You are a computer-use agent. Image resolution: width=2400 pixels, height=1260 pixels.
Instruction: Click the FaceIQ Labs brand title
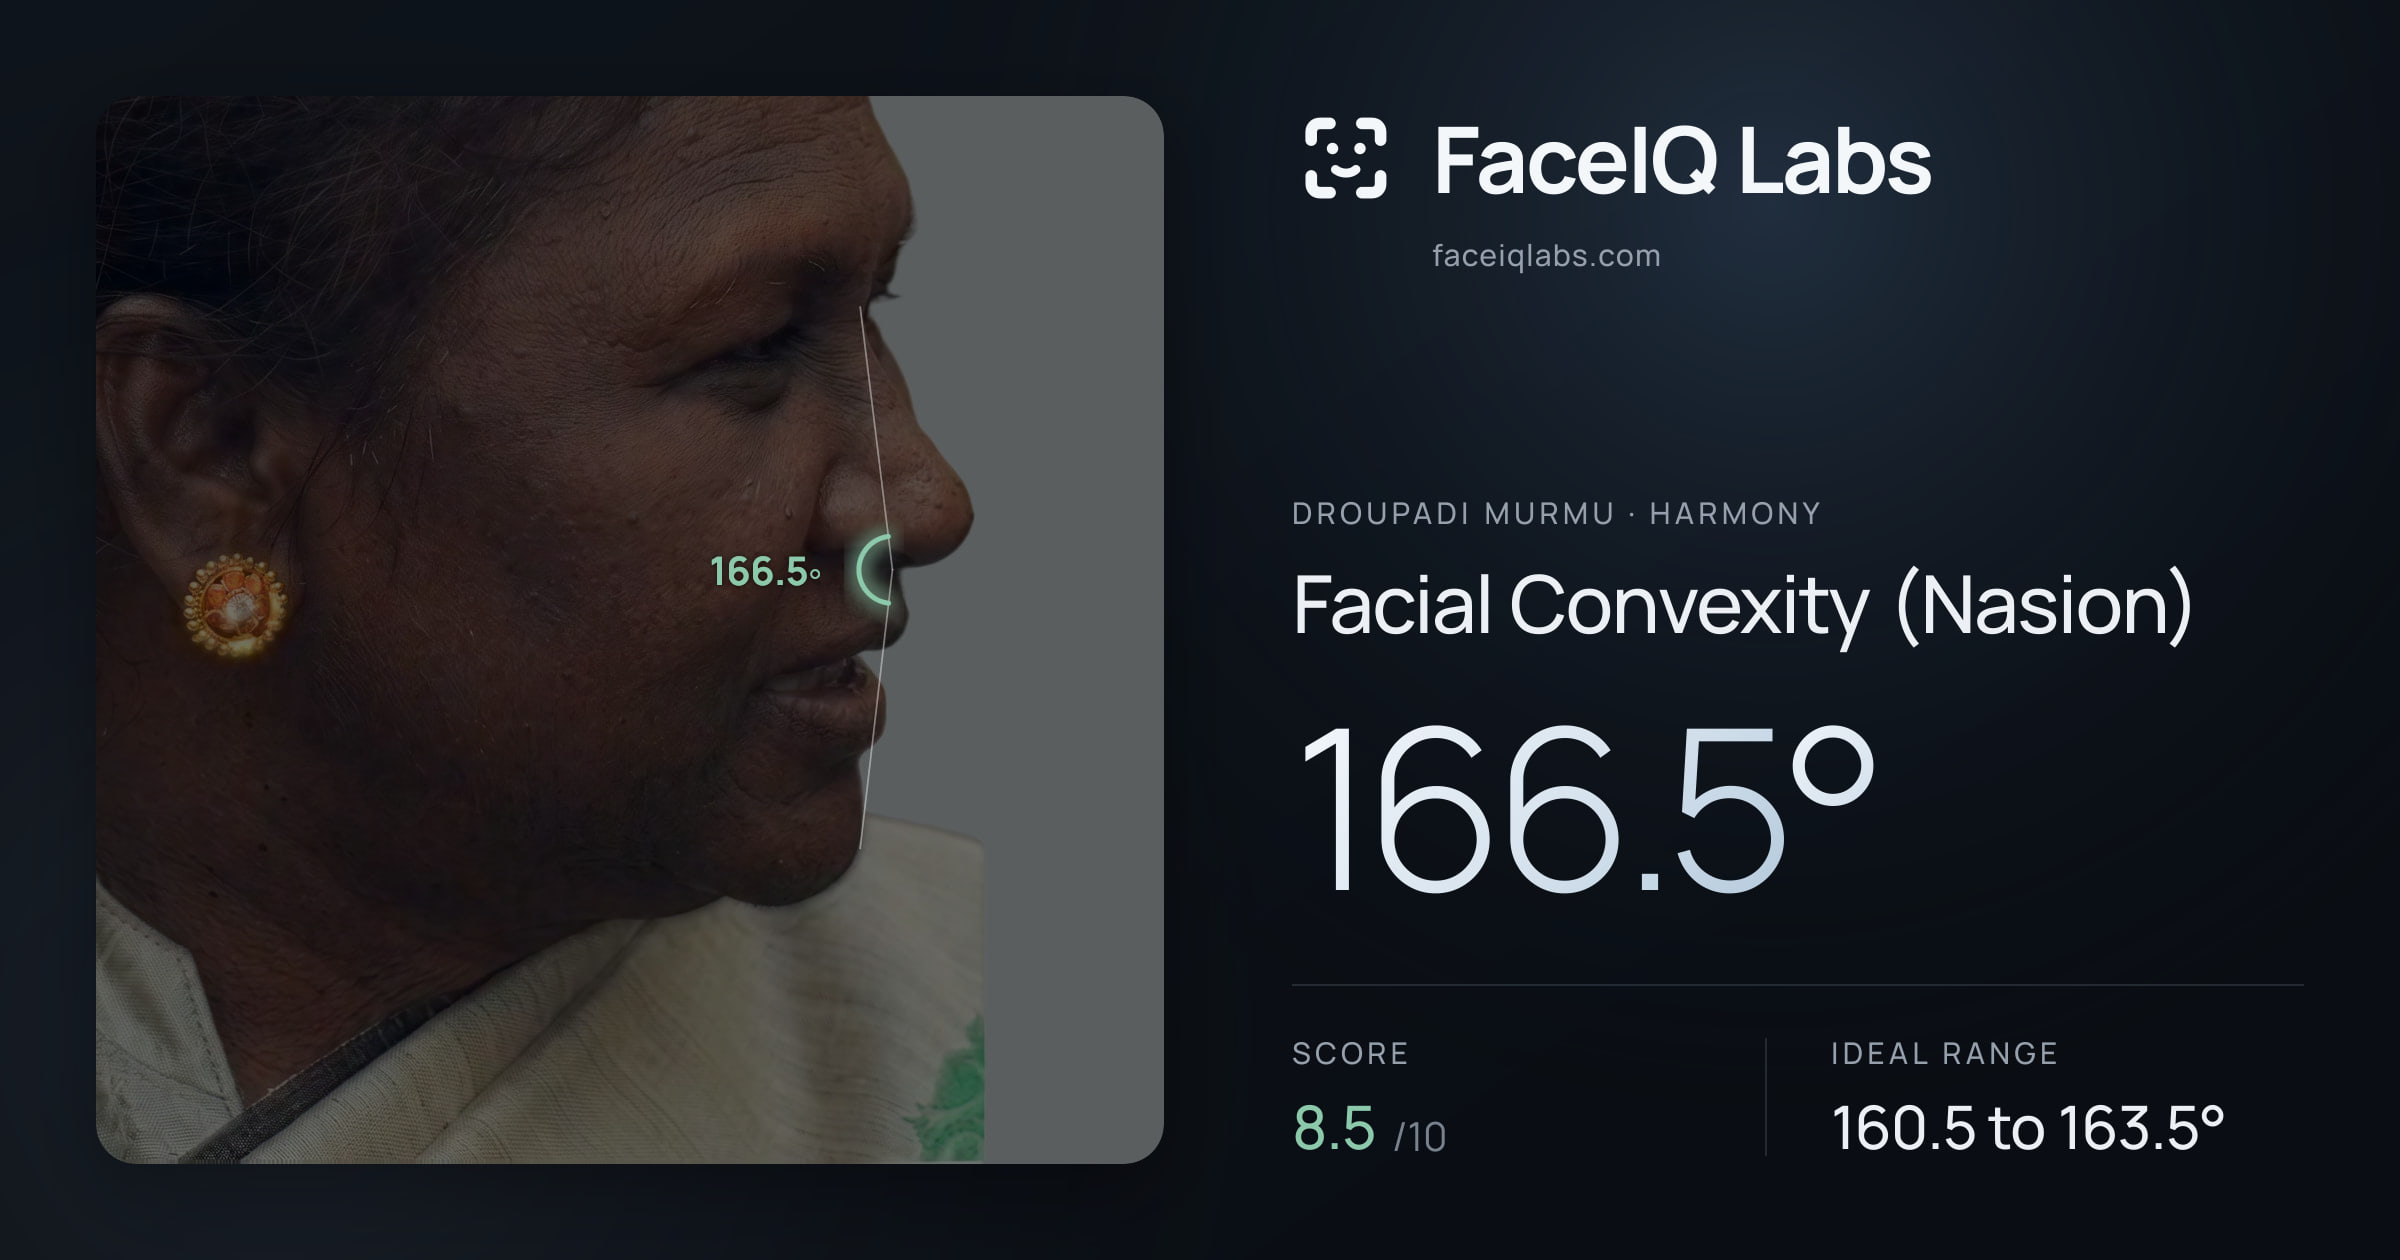tap(1683, 160)
